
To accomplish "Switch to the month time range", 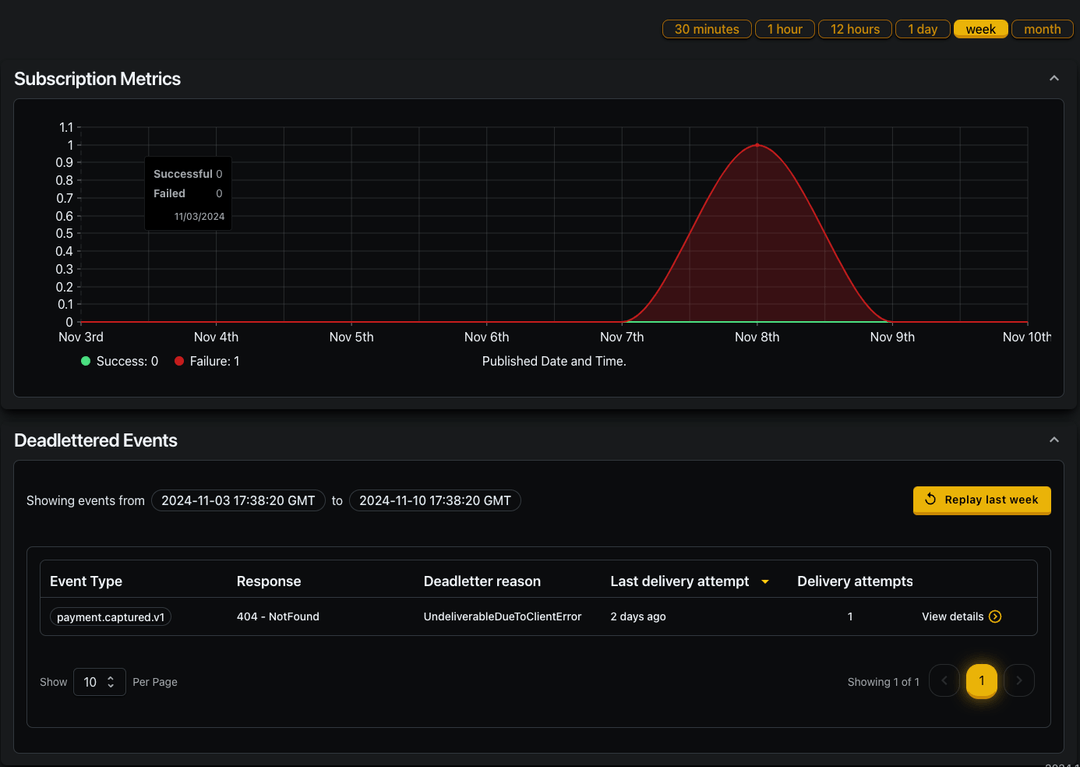I will (1042, 29).
